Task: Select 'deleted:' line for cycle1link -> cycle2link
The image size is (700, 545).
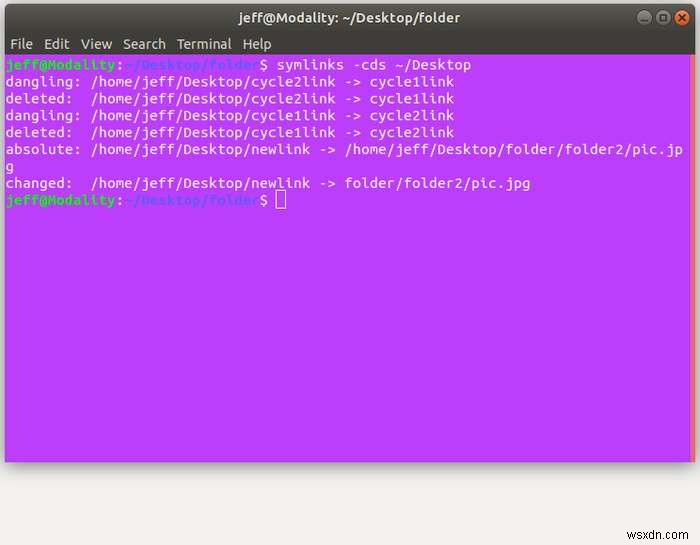Action: tap(230, 133)
